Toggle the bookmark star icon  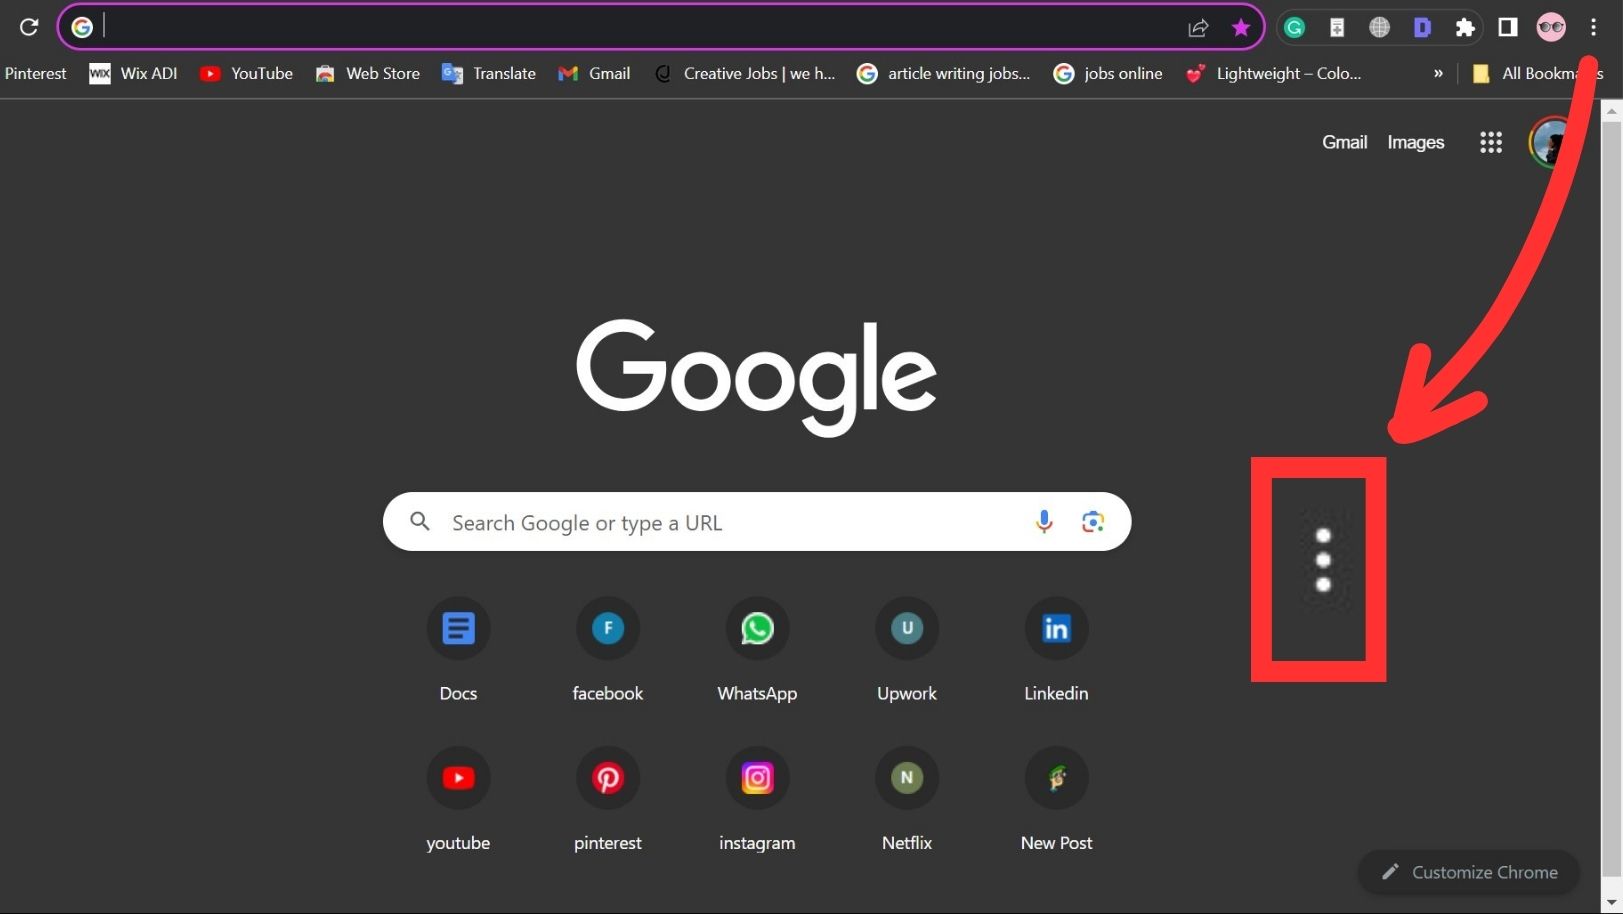click(1241, 28)
